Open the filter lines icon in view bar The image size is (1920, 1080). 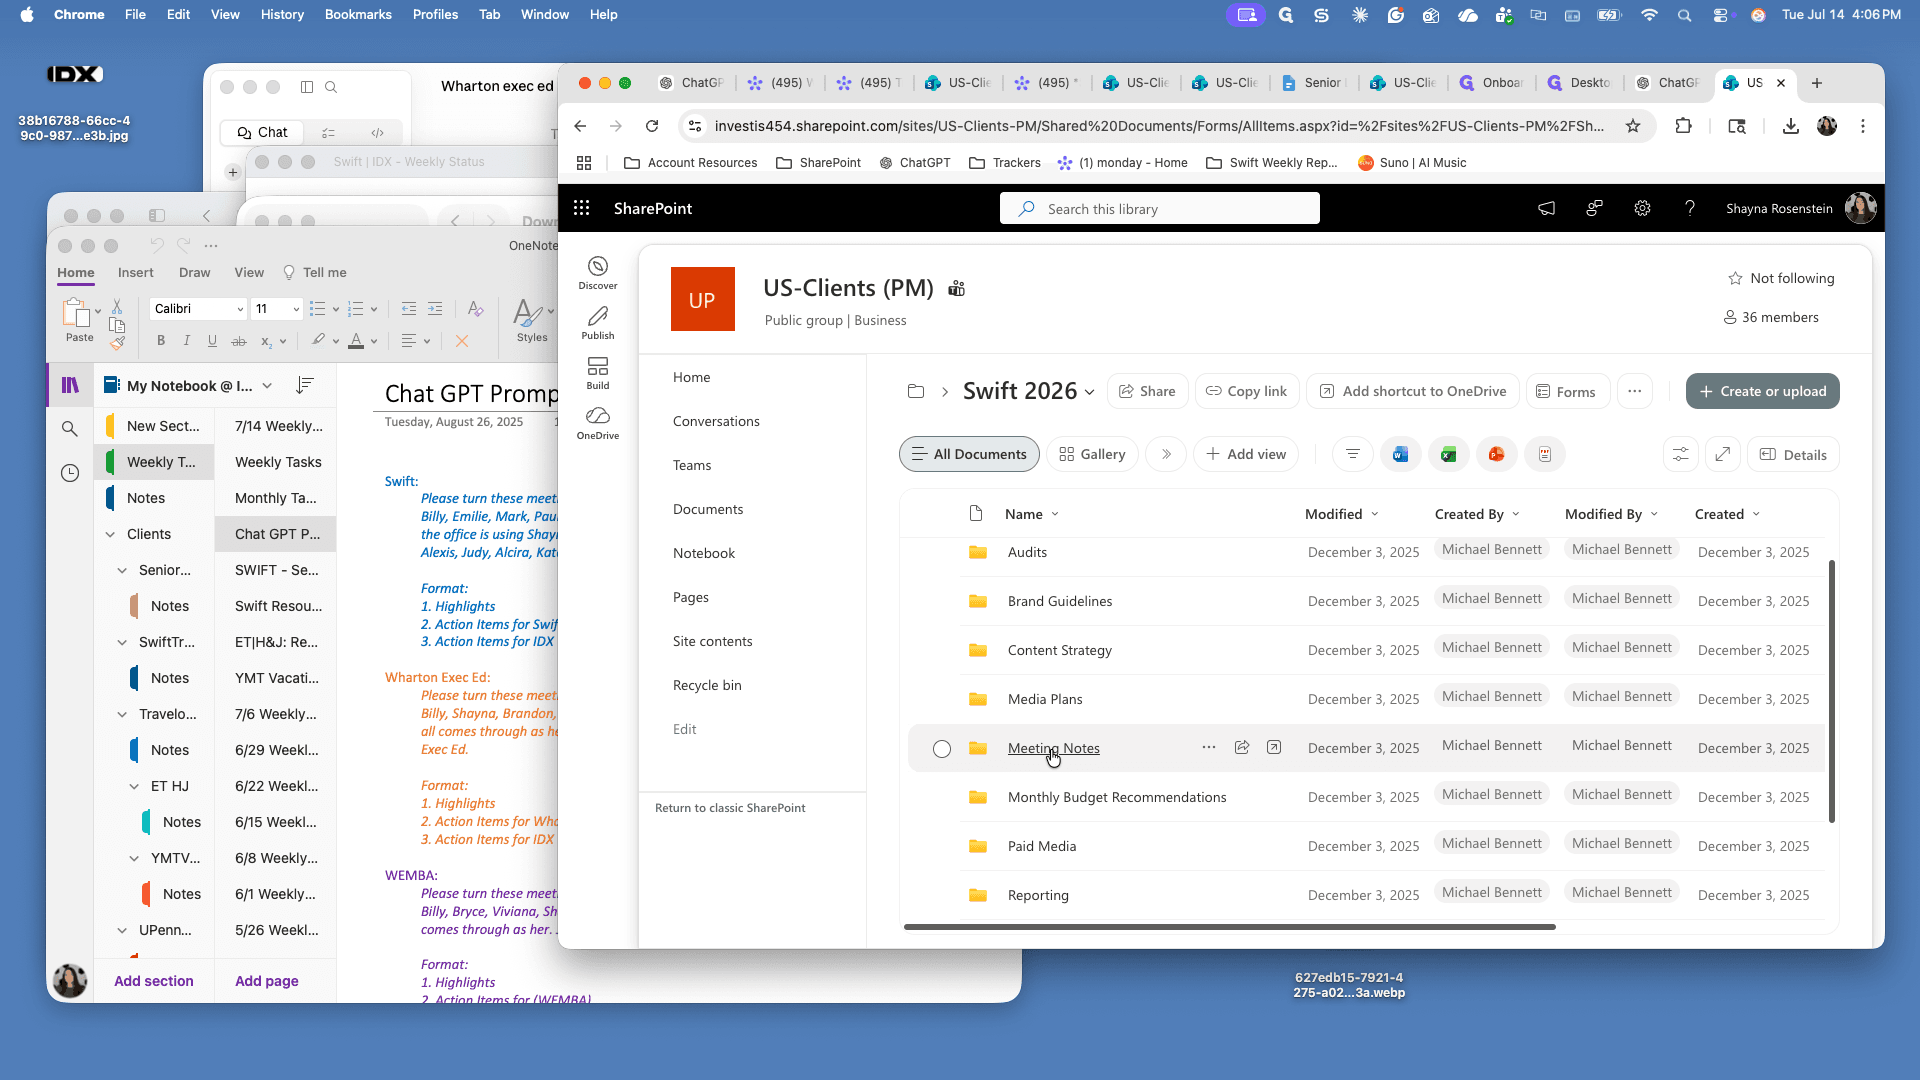[x=1352, y=454]
